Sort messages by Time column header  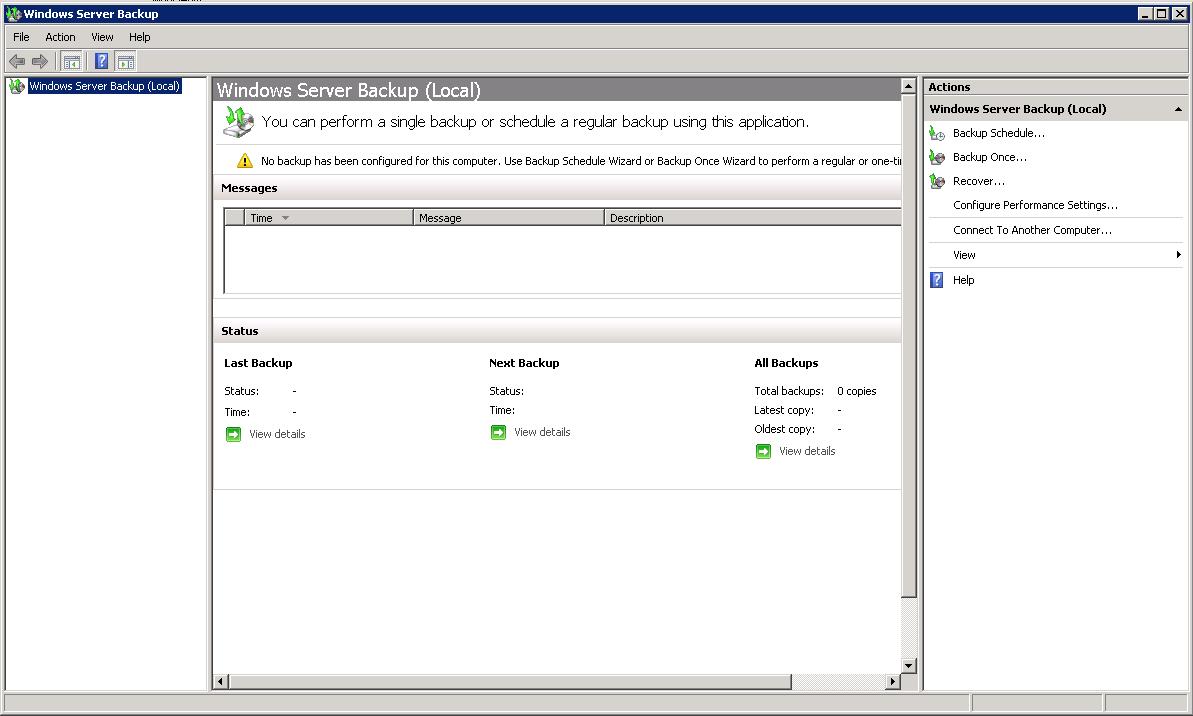coord(329,218)
